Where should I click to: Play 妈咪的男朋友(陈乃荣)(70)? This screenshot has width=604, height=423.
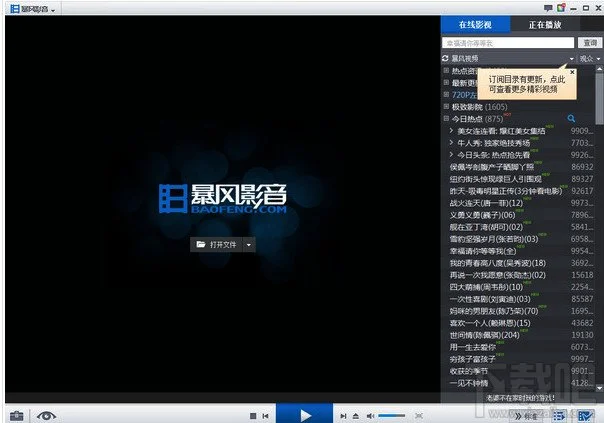click(494, 311)
